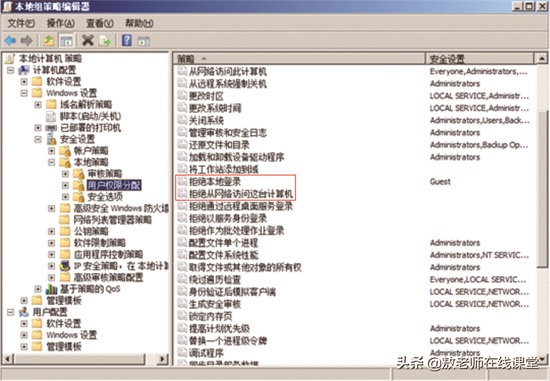This screenshot has height=381, width=550.
Task: Open the 操作(A) menu
Action: click(61, 23)
